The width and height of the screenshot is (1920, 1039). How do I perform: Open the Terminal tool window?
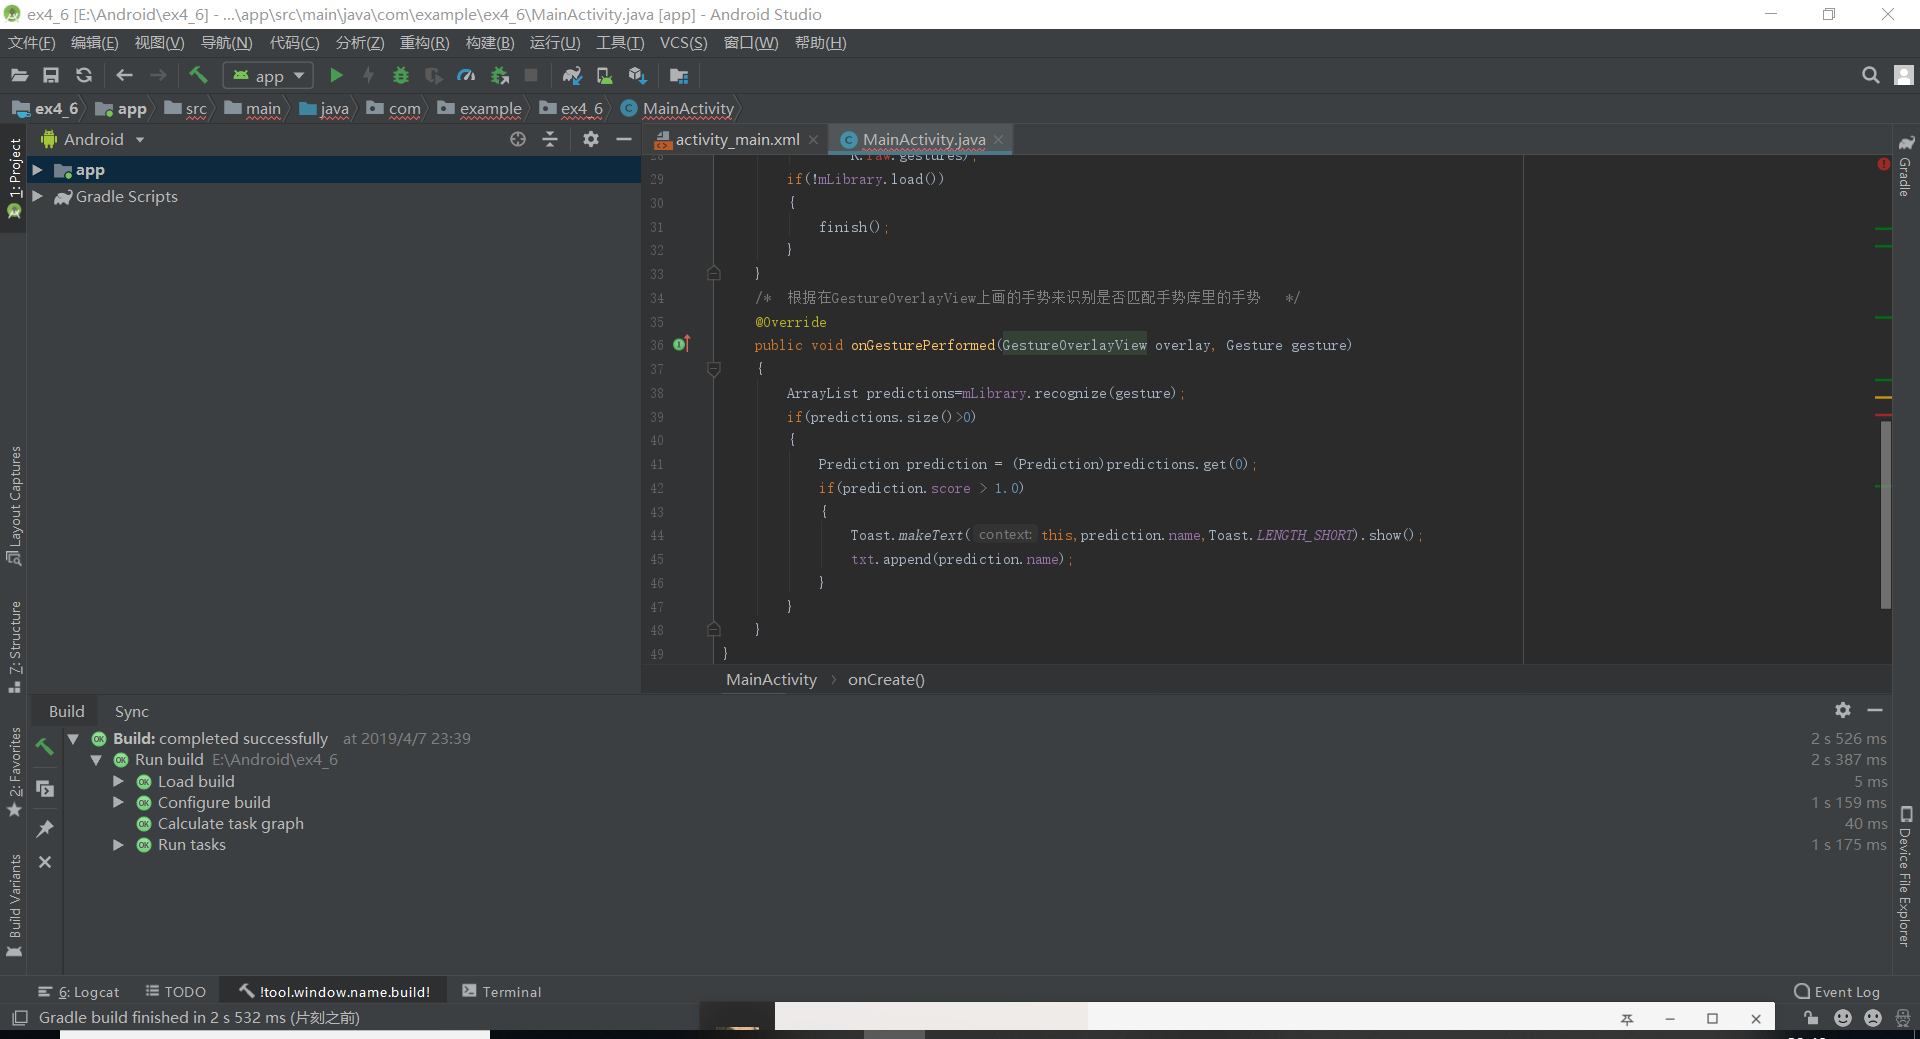[x=501, y=992]
